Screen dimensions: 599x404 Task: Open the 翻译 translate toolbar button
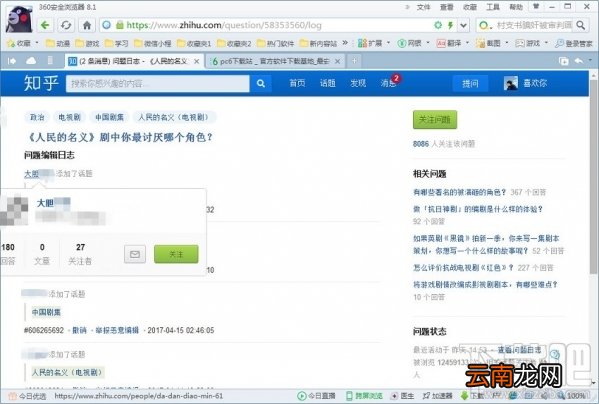point(449,43)
